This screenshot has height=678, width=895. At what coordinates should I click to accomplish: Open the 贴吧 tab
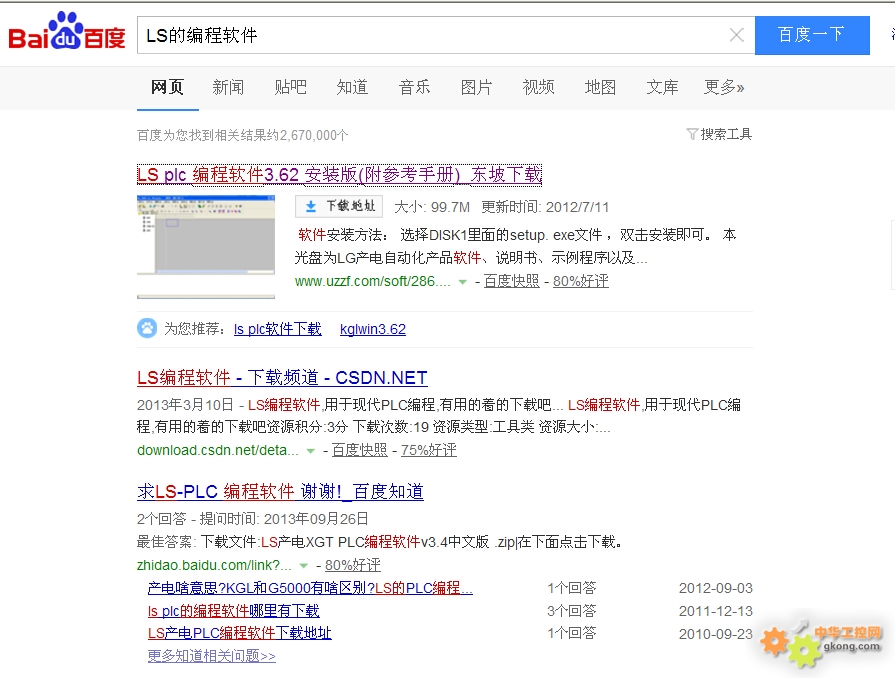click(291, 87)
